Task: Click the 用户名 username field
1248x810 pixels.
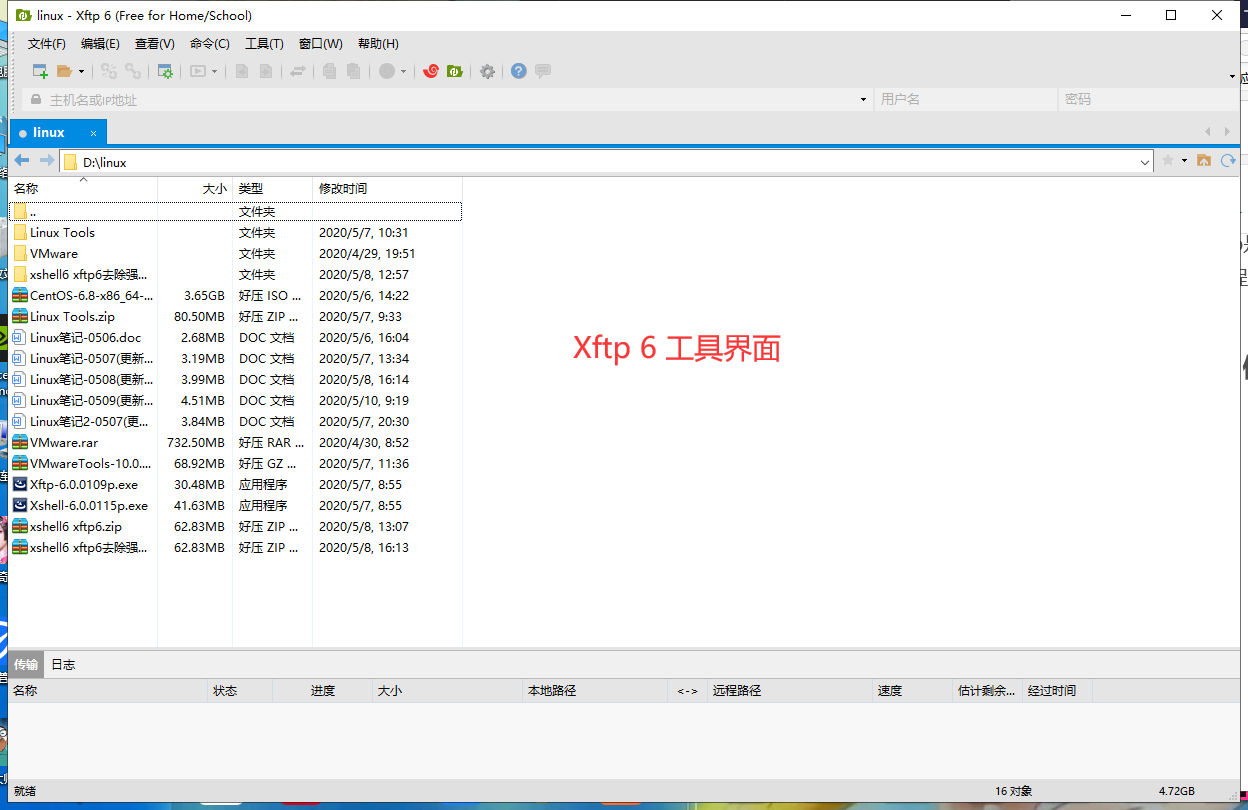Action: tap(965, 100)
